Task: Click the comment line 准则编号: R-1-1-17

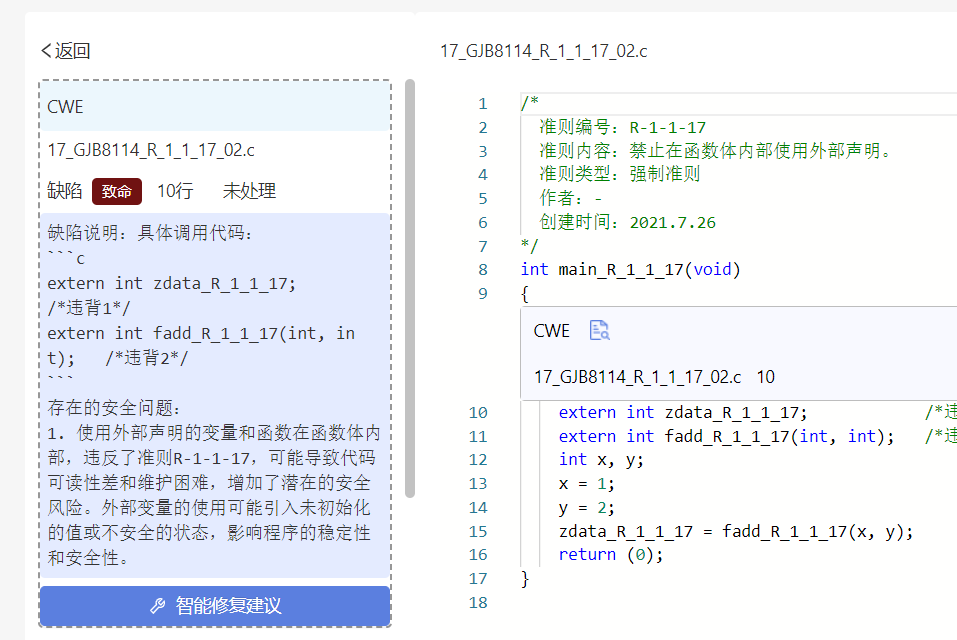Action: click(622, 127)
